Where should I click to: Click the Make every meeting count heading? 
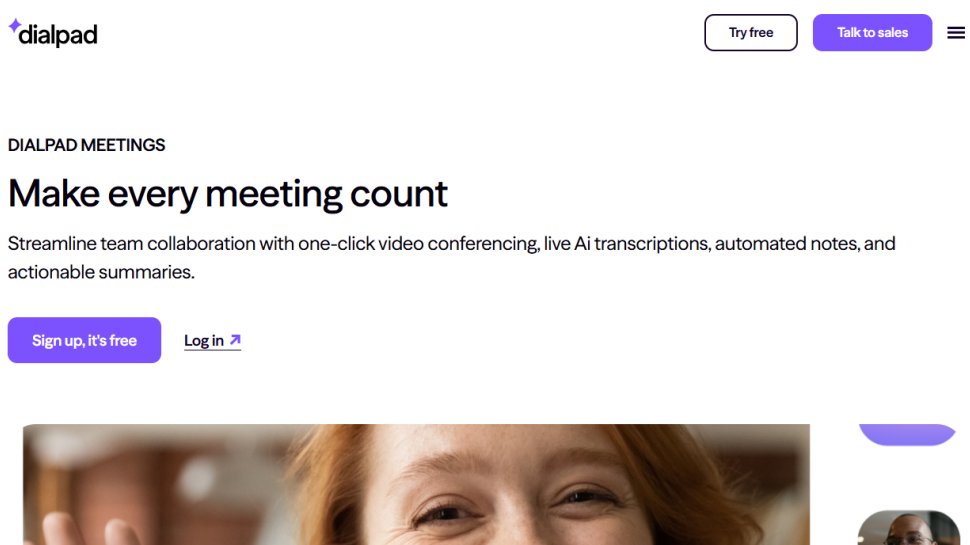pos(228,194)
